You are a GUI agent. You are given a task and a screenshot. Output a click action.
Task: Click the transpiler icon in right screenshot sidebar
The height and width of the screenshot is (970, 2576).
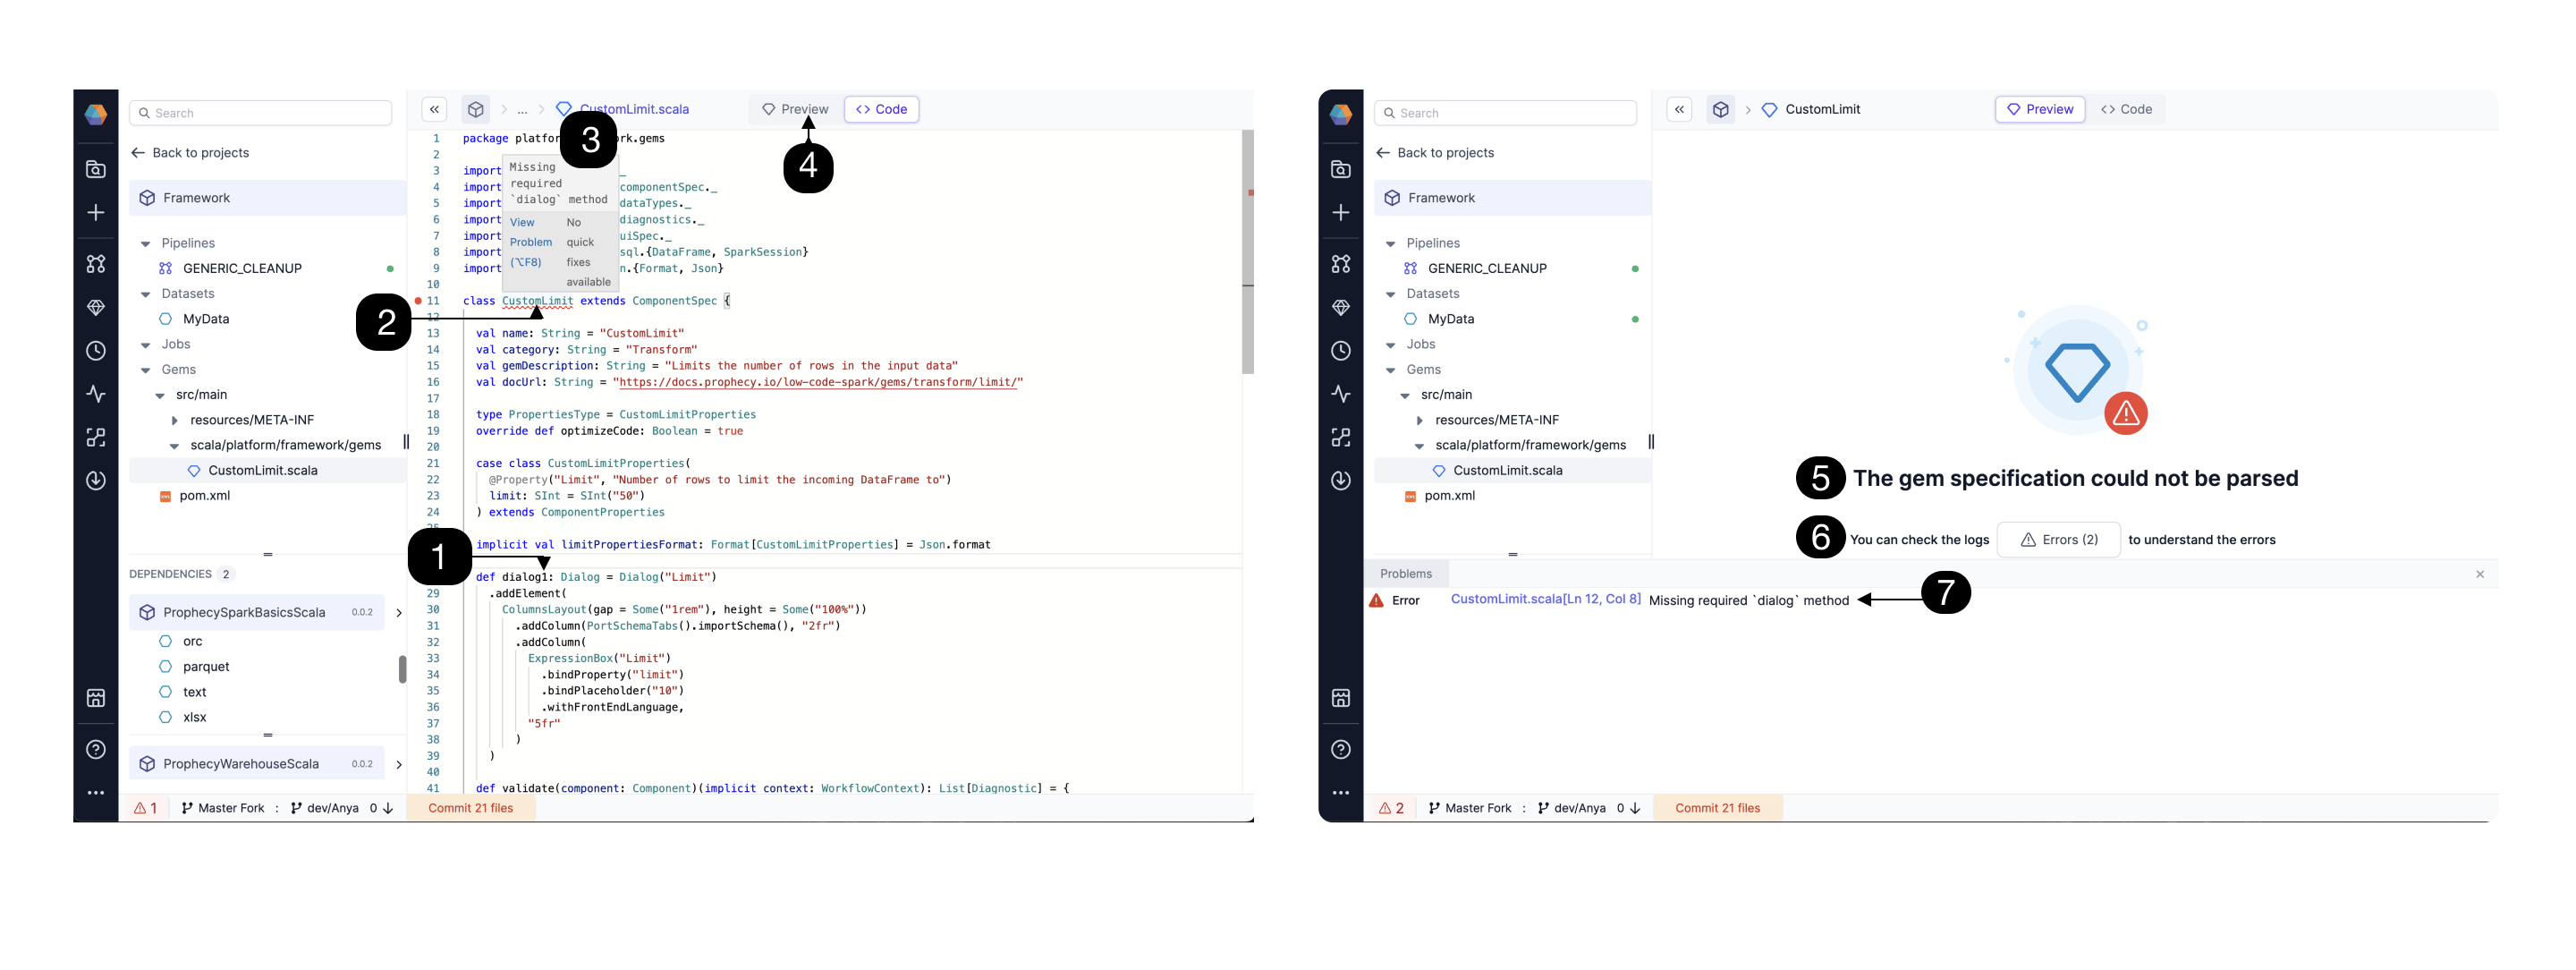point(1341,437)
